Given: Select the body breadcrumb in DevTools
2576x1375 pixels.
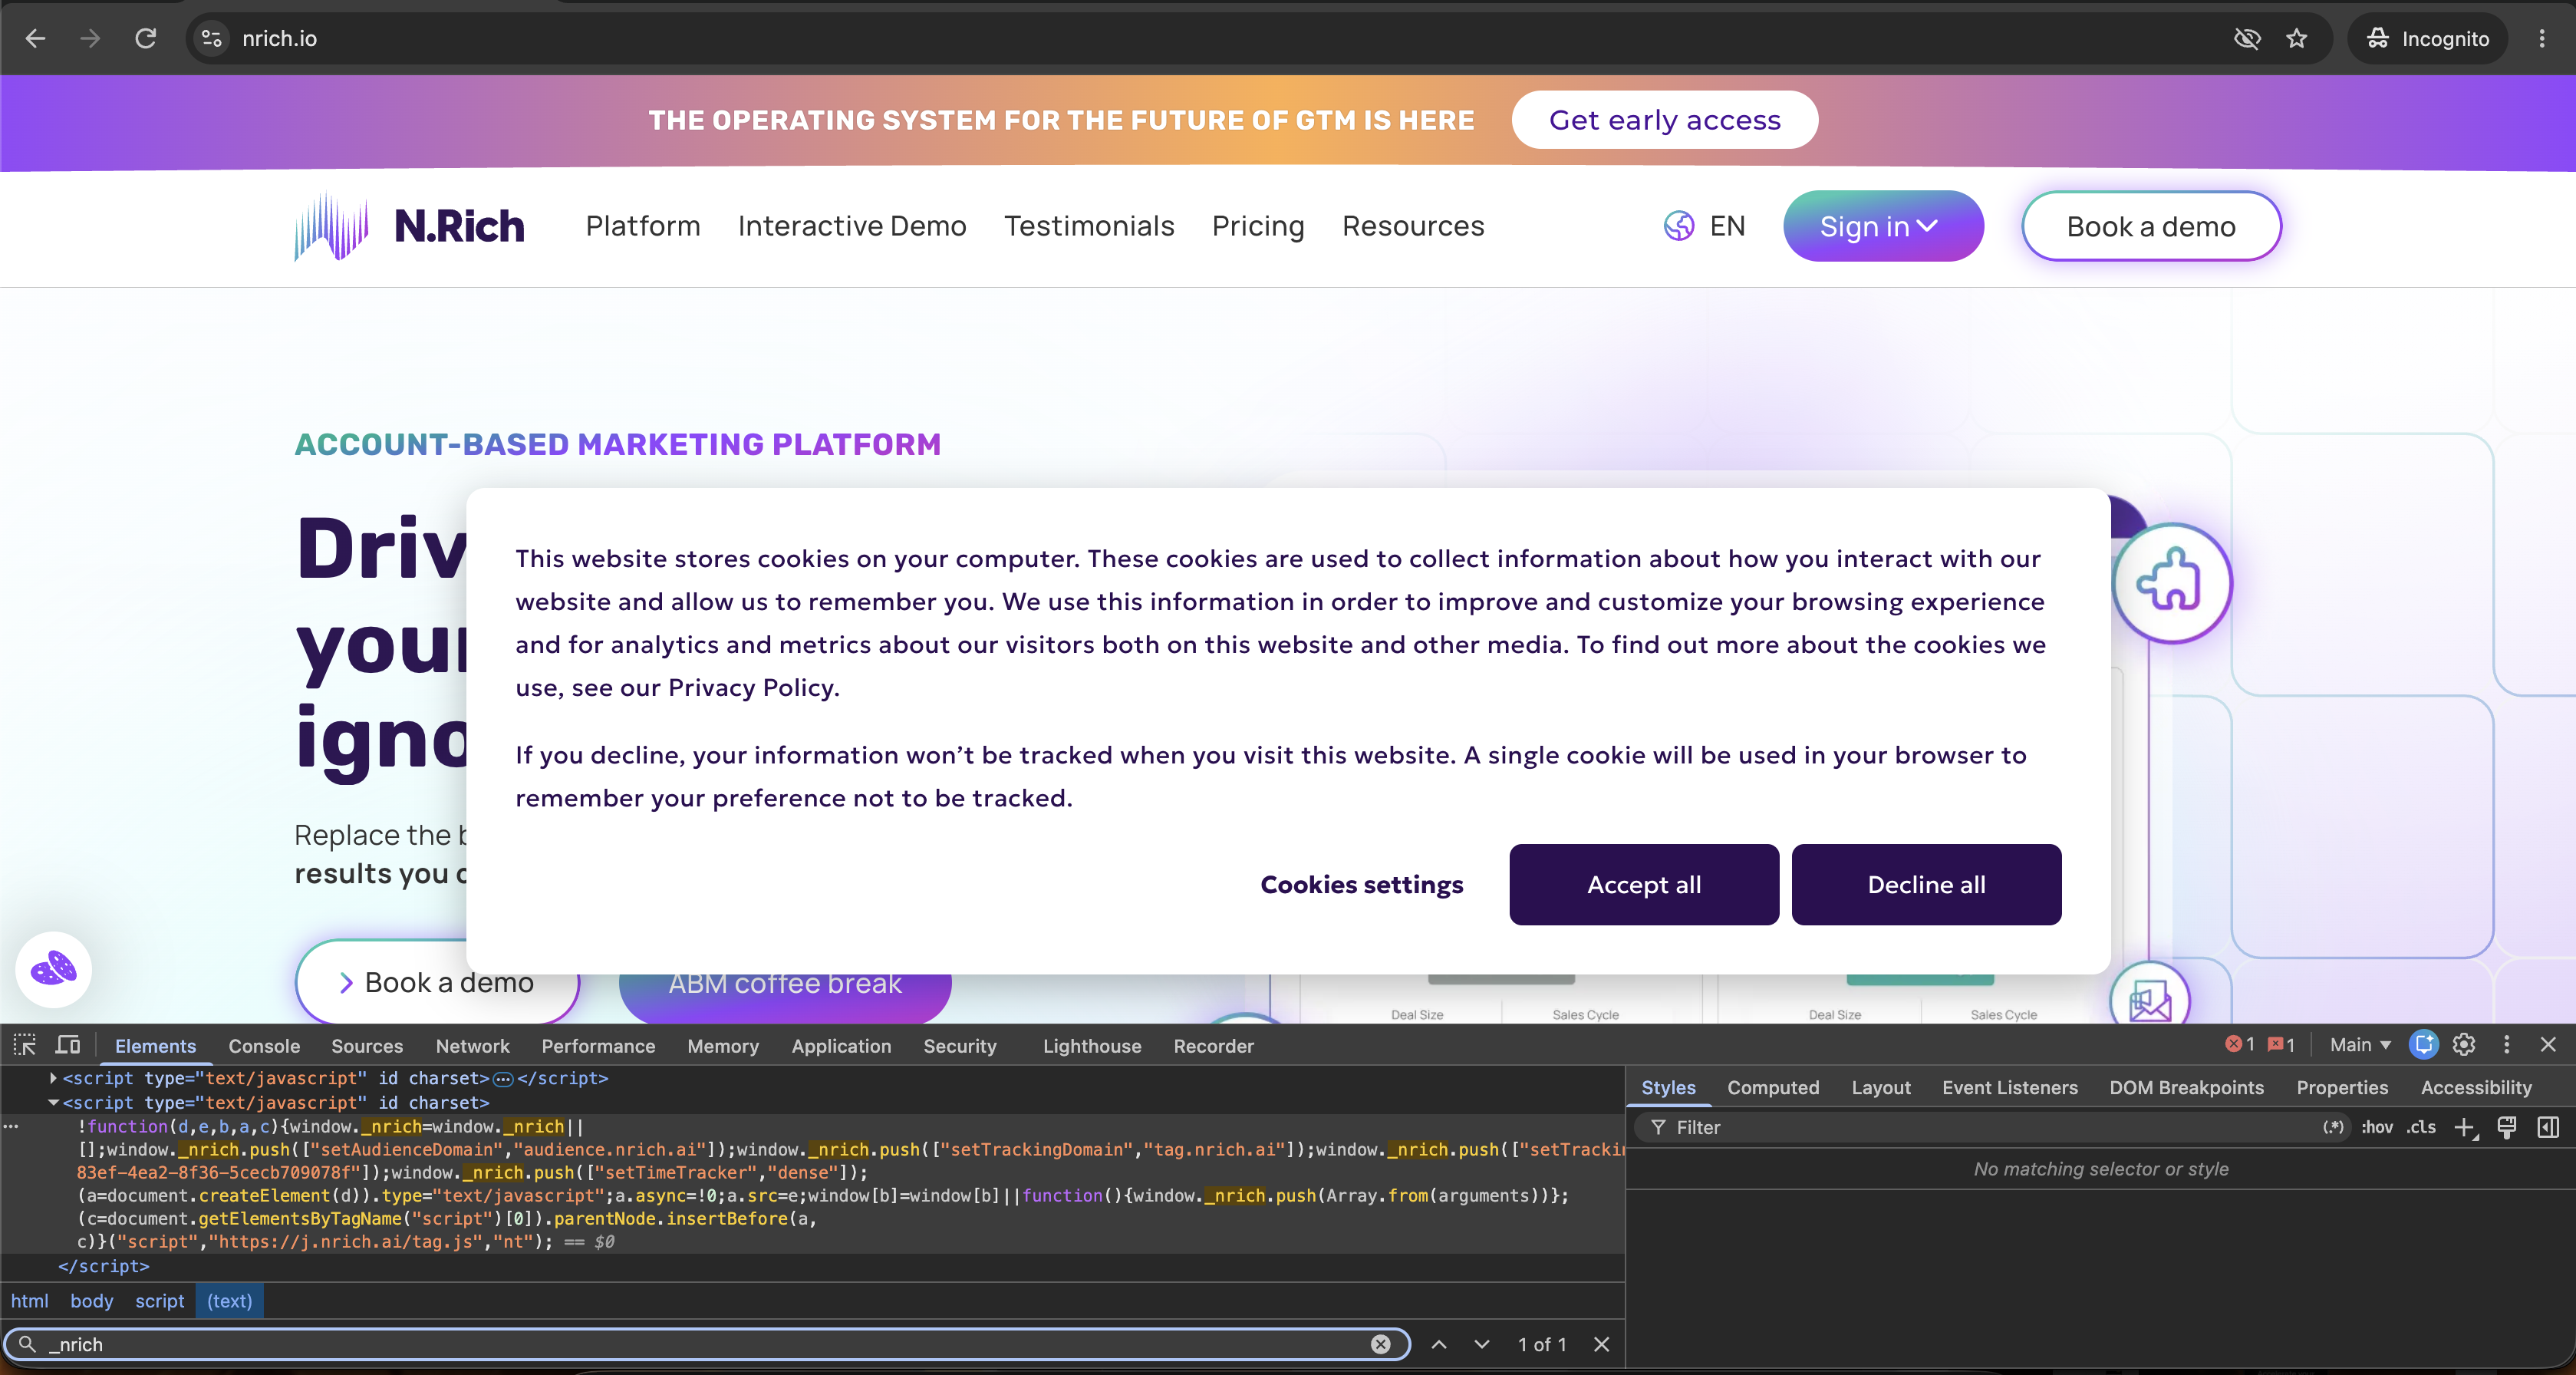Looking at the screenshot, I should tap(91, 1300).
